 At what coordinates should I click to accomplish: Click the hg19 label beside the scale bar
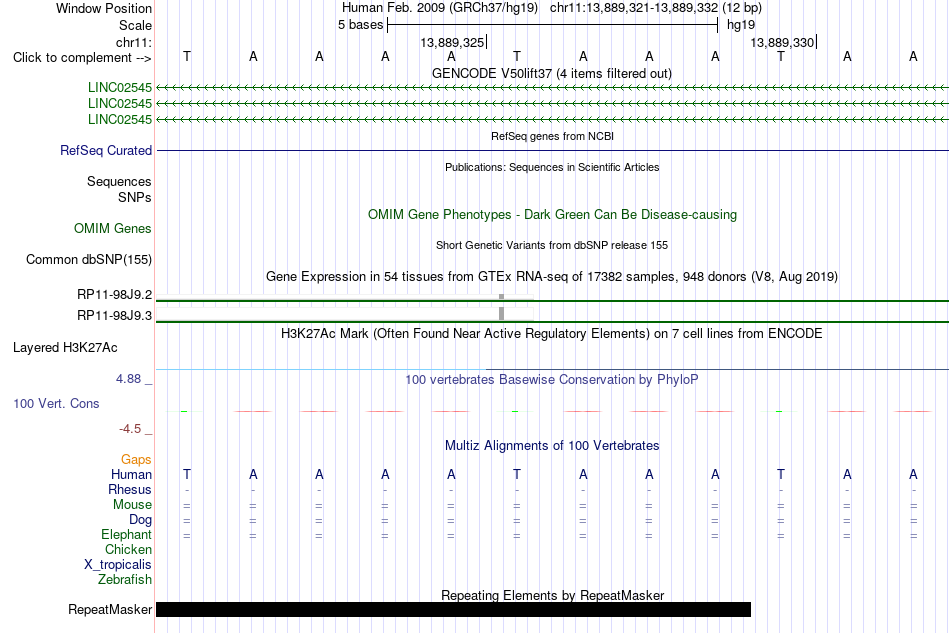pyautogui.click(x=741, y=25)
